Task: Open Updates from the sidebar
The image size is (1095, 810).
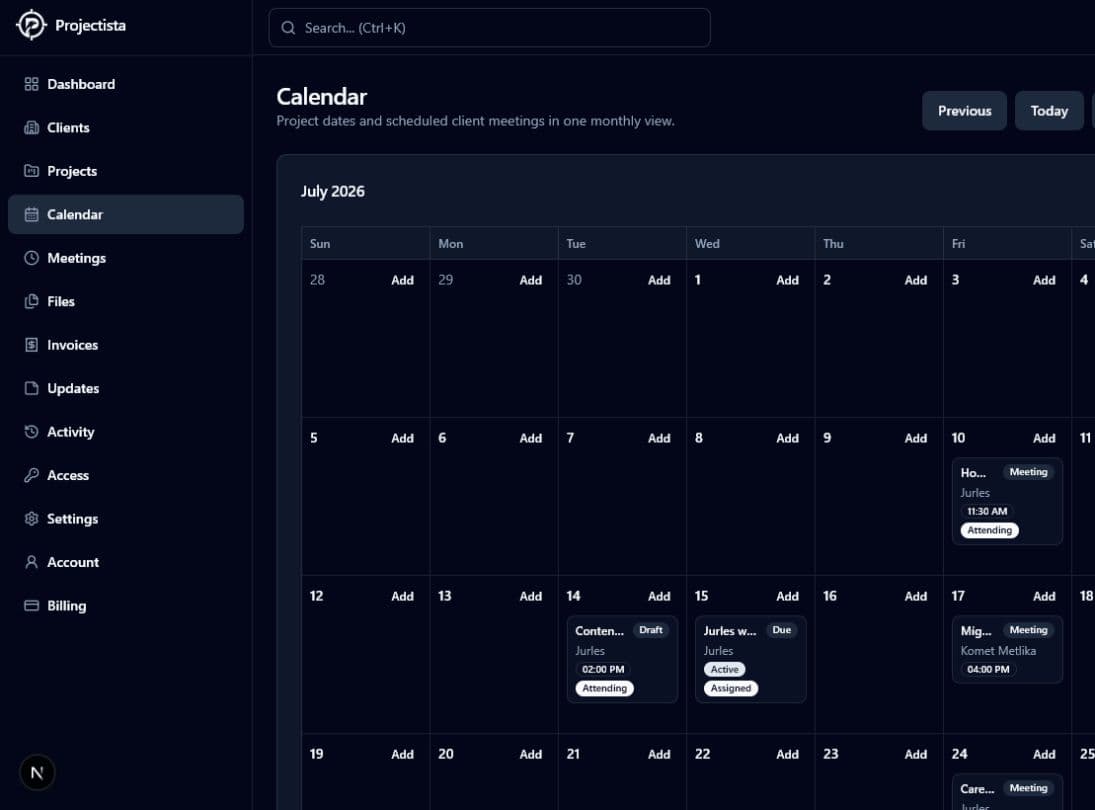Action: point(73,388)
